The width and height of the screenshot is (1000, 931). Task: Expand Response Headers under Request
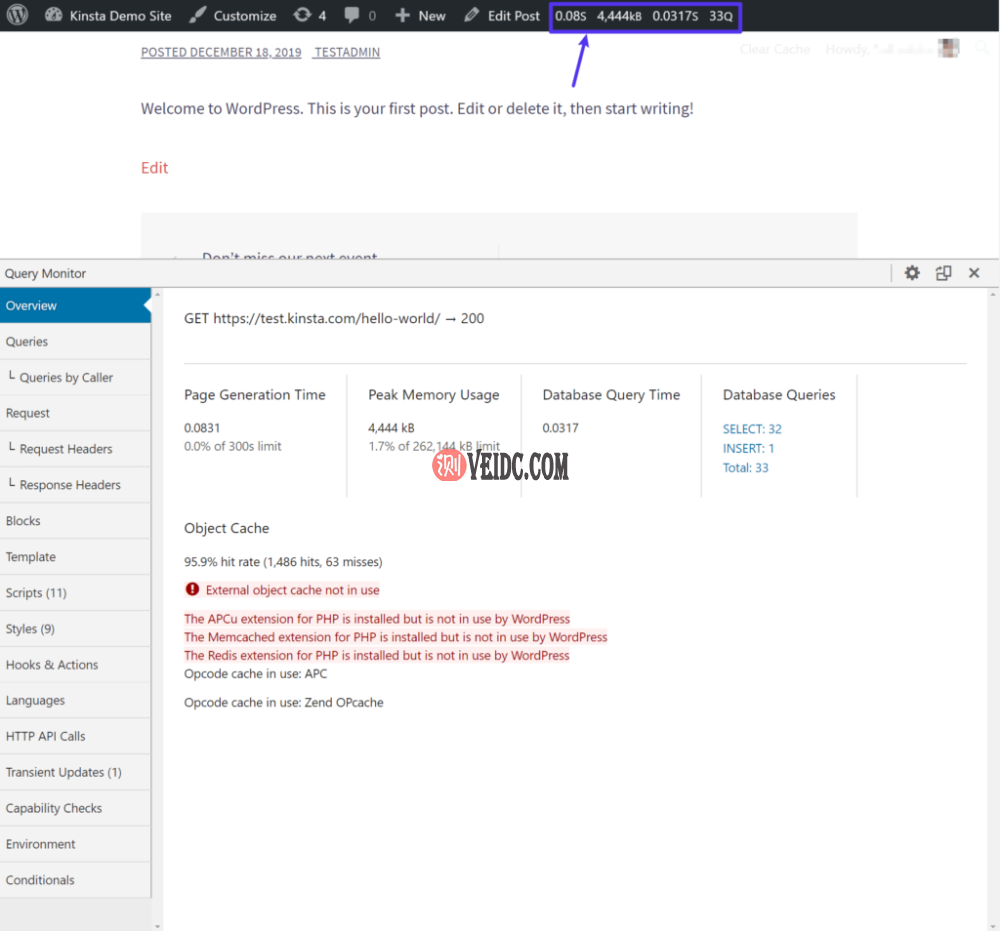pos(62,484)
